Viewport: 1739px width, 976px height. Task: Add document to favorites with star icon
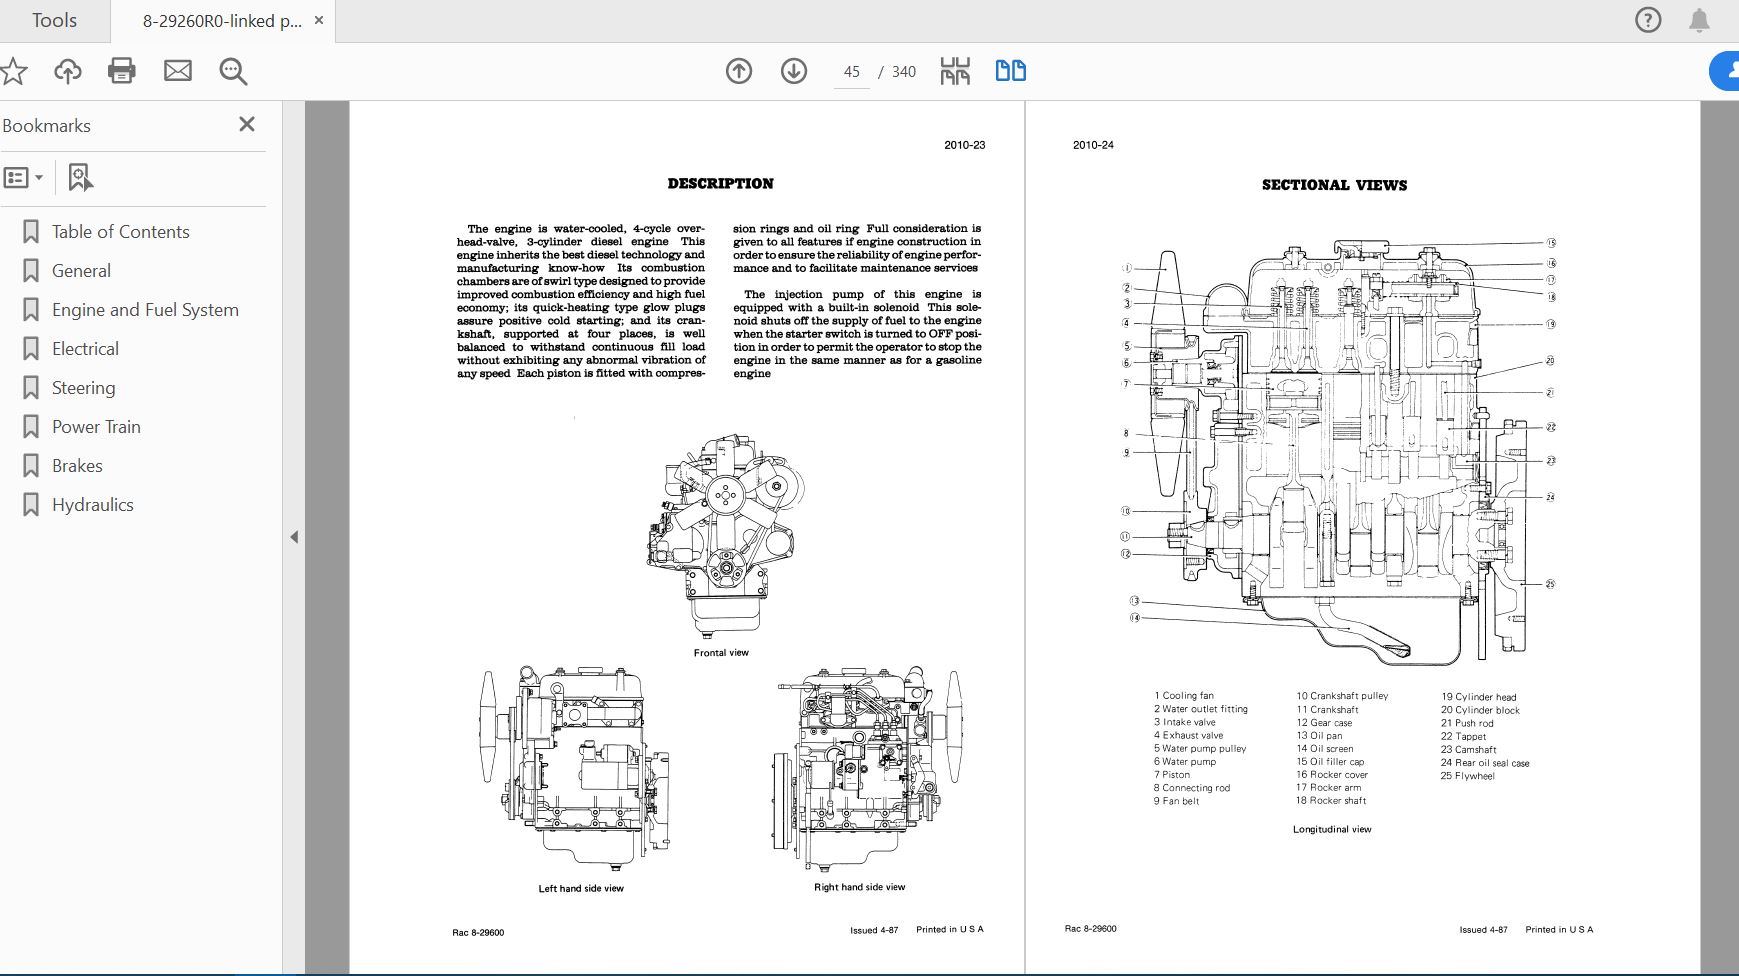(14, 71)
